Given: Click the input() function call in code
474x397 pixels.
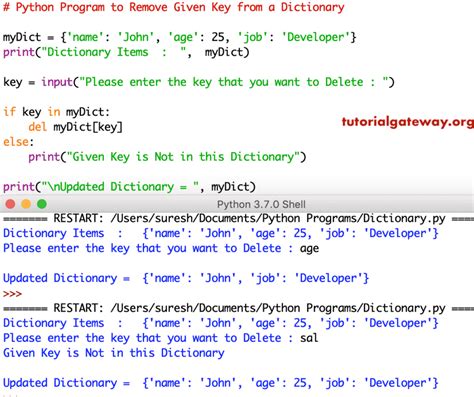Looking at the screenshot, I should click(218, 82).
